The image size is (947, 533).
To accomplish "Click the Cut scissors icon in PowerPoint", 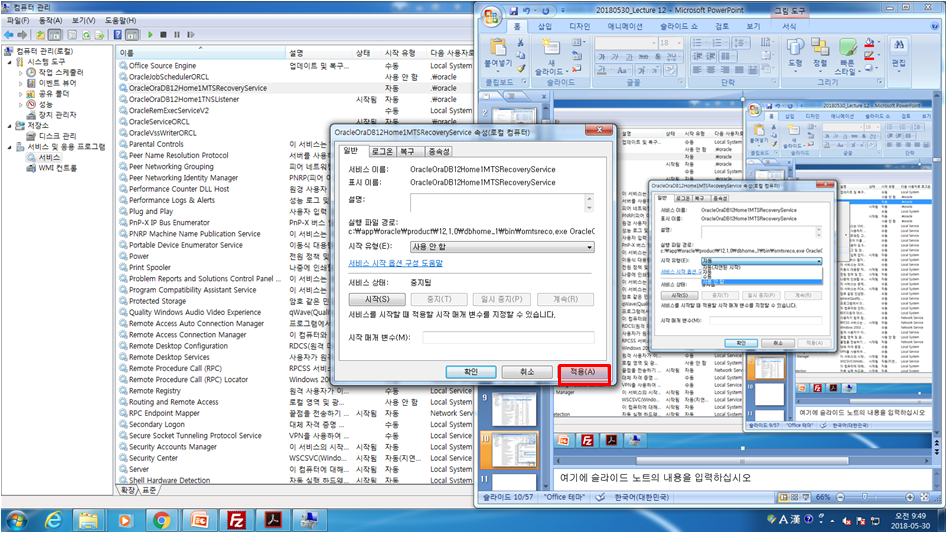I will (520, 43).
